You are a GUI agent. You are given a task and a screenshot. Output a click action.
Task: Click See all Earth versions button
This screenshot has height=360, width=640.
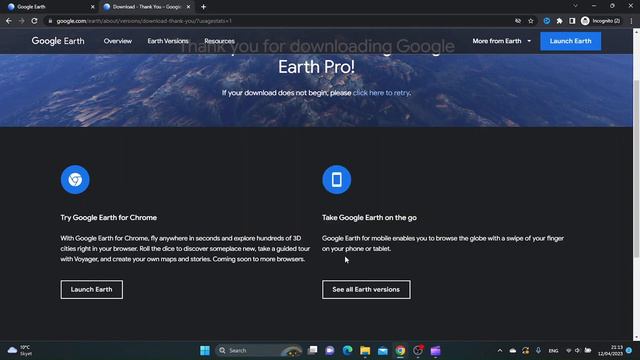click(x=366, y=289)
